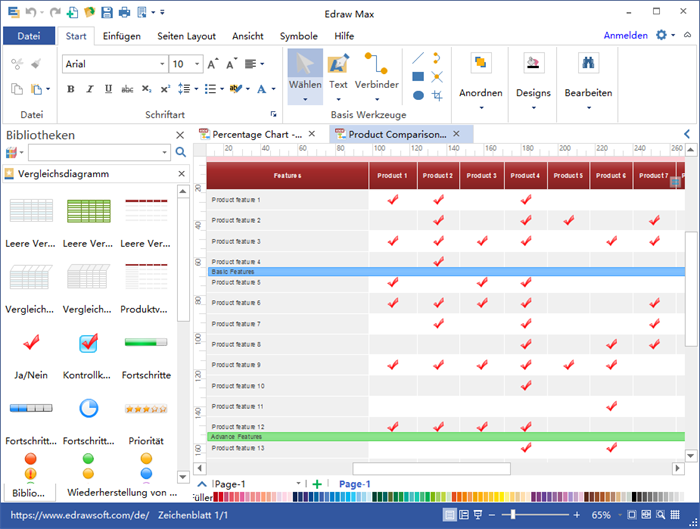Toggle underline text formatting
The width and height of the screenshot is (700, 529).
pyautogui.click(x=109, y=89)
